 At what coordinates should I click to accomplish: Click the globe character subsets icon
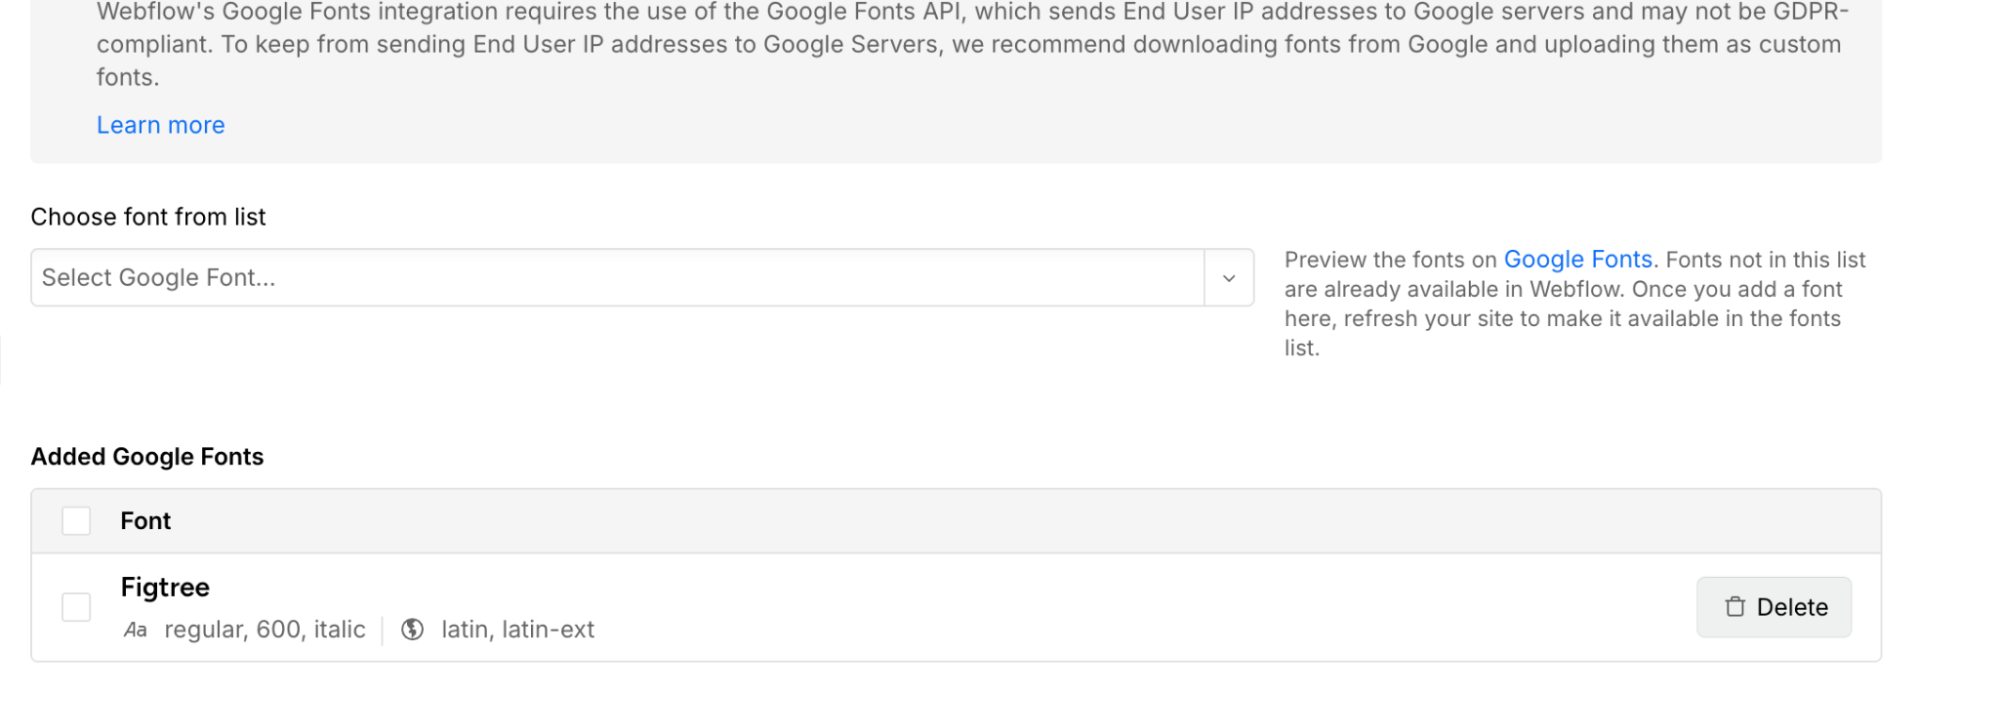(x=412, y=630)
